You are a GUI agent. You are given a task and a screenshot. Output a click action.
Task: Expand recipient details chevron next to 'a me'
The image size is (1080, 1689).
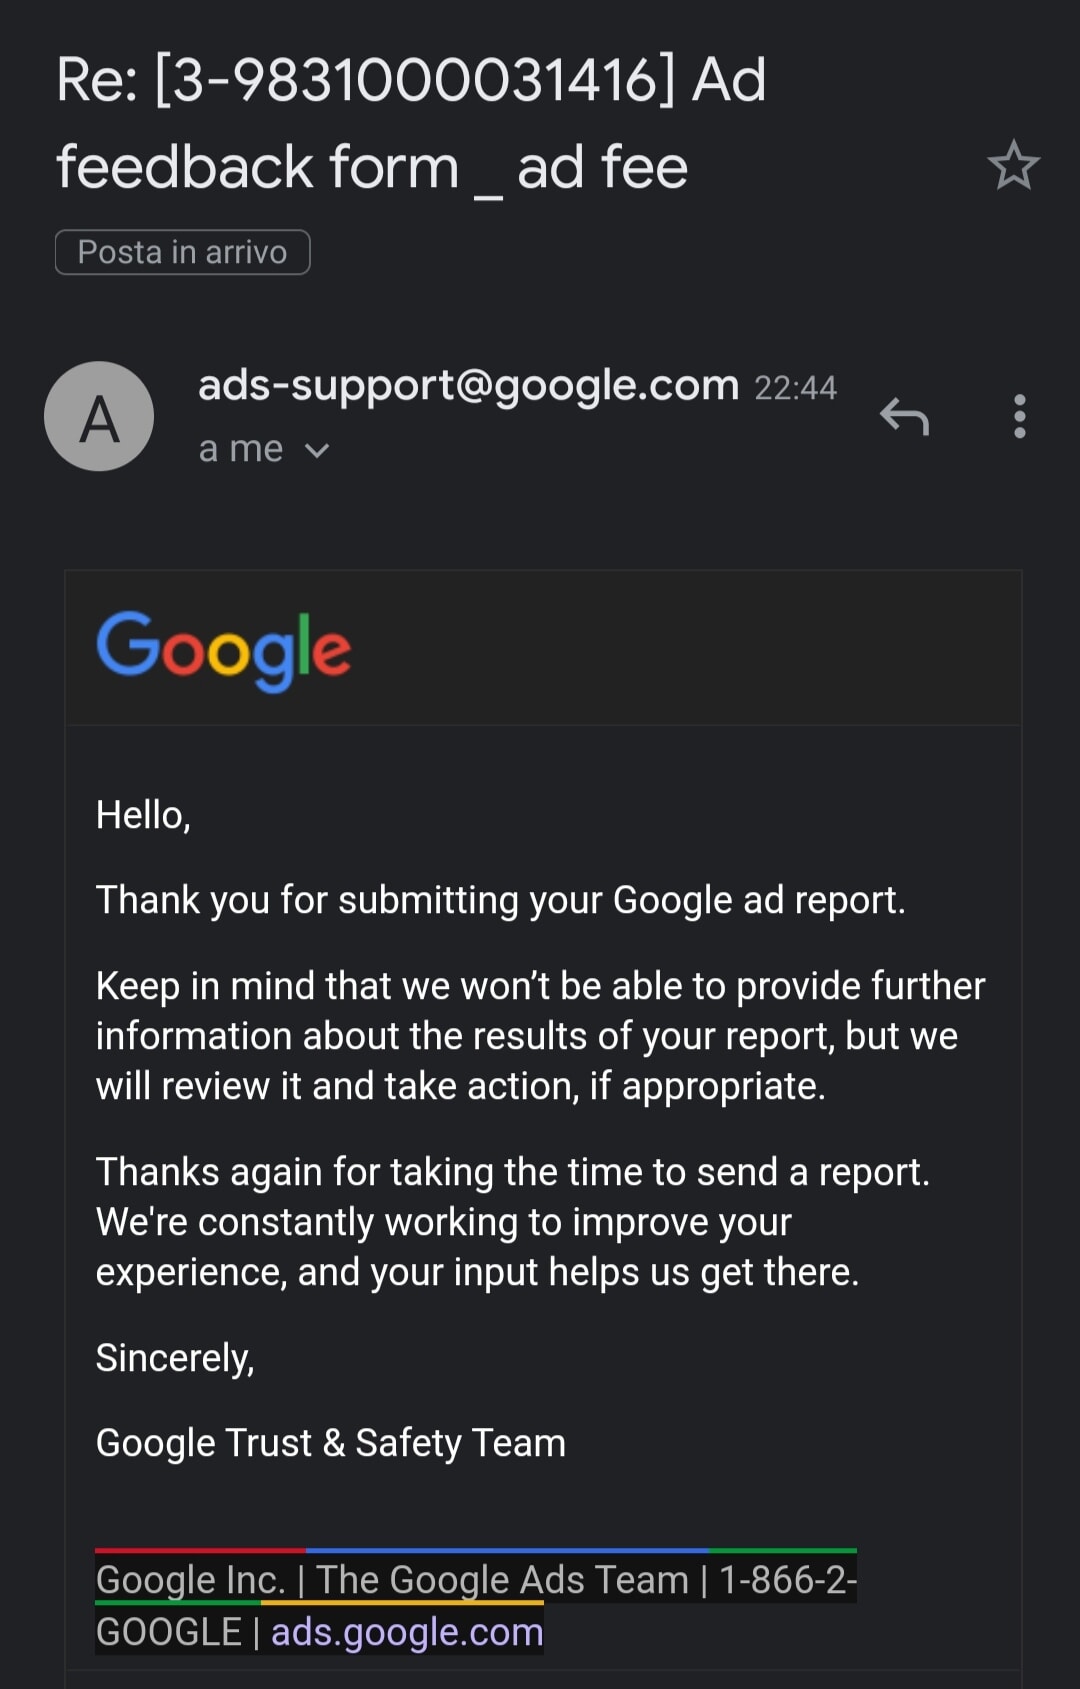(317, 450)
